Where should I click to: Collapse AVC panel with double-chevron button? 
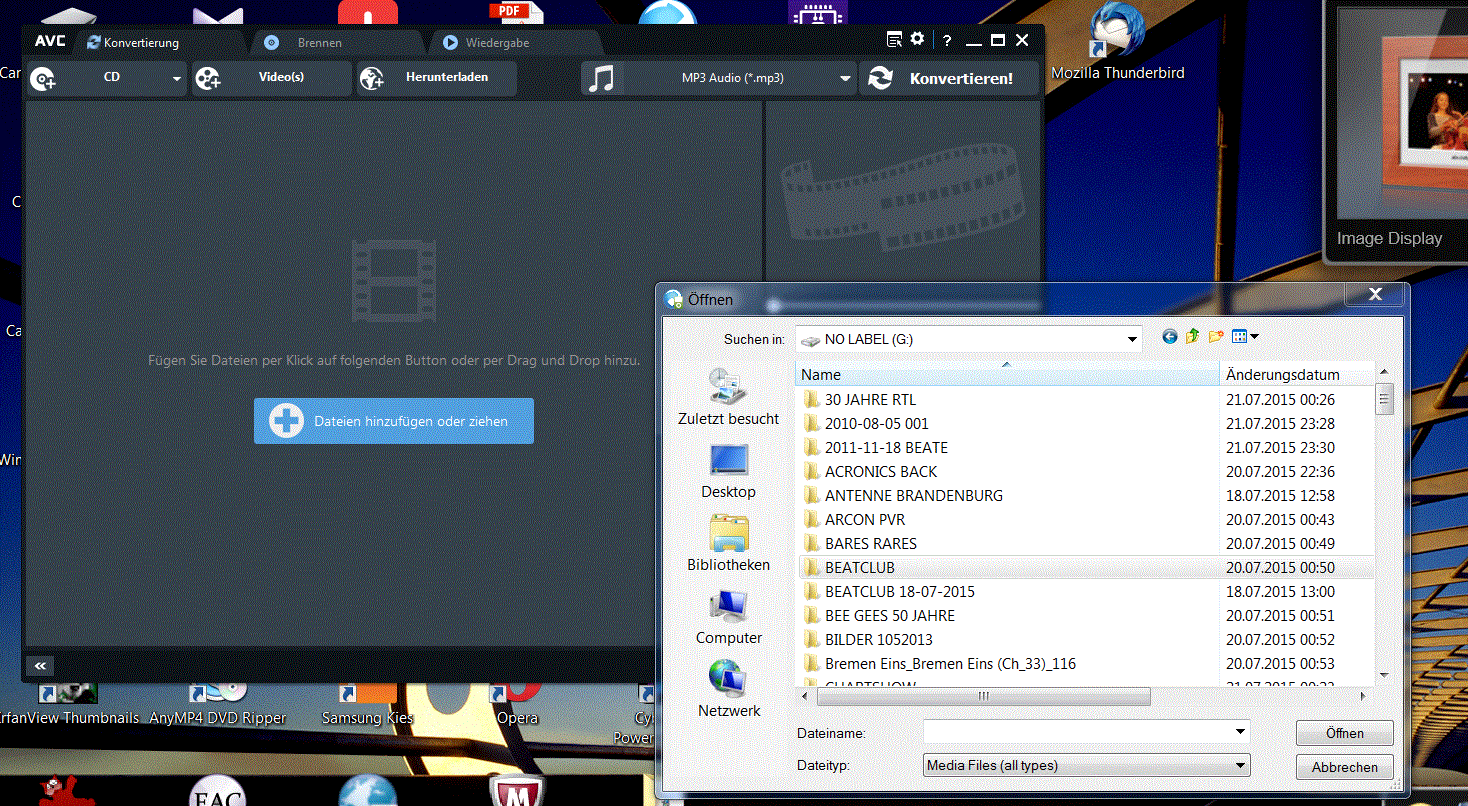click(x=40, y=665)
